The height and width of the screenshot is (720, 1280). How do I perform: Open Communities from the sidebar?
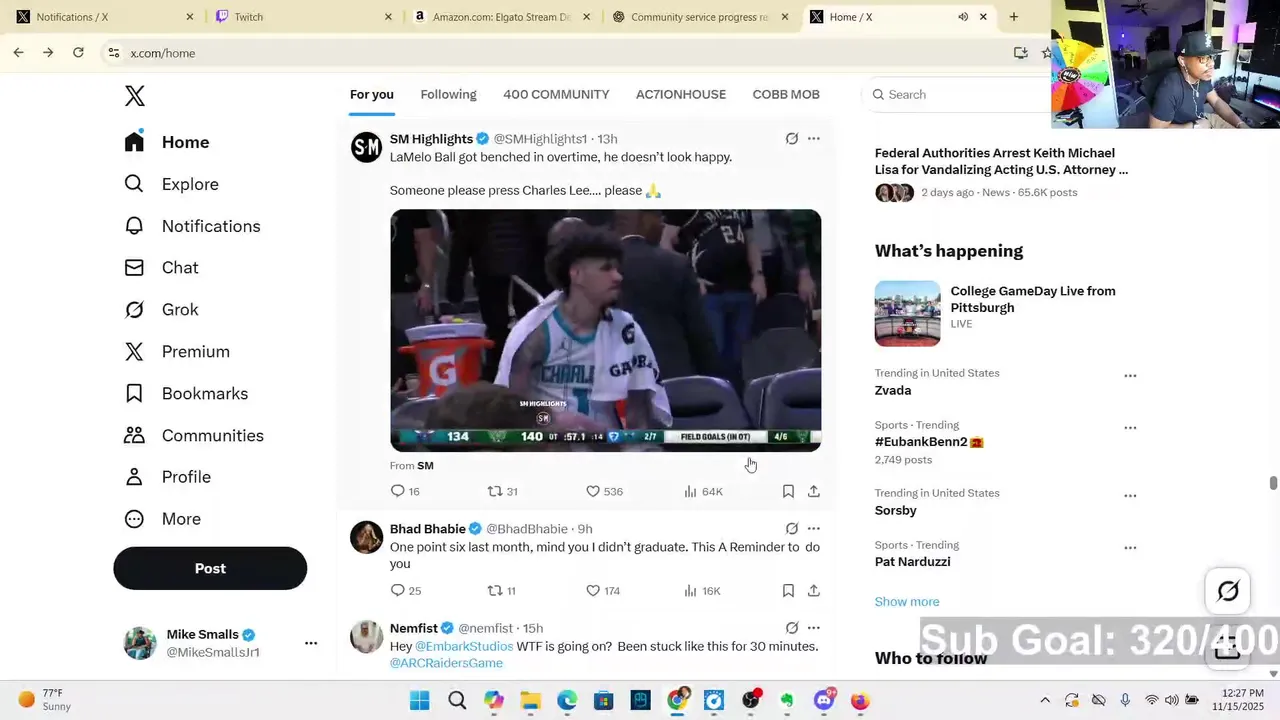(x=194, y=436)
